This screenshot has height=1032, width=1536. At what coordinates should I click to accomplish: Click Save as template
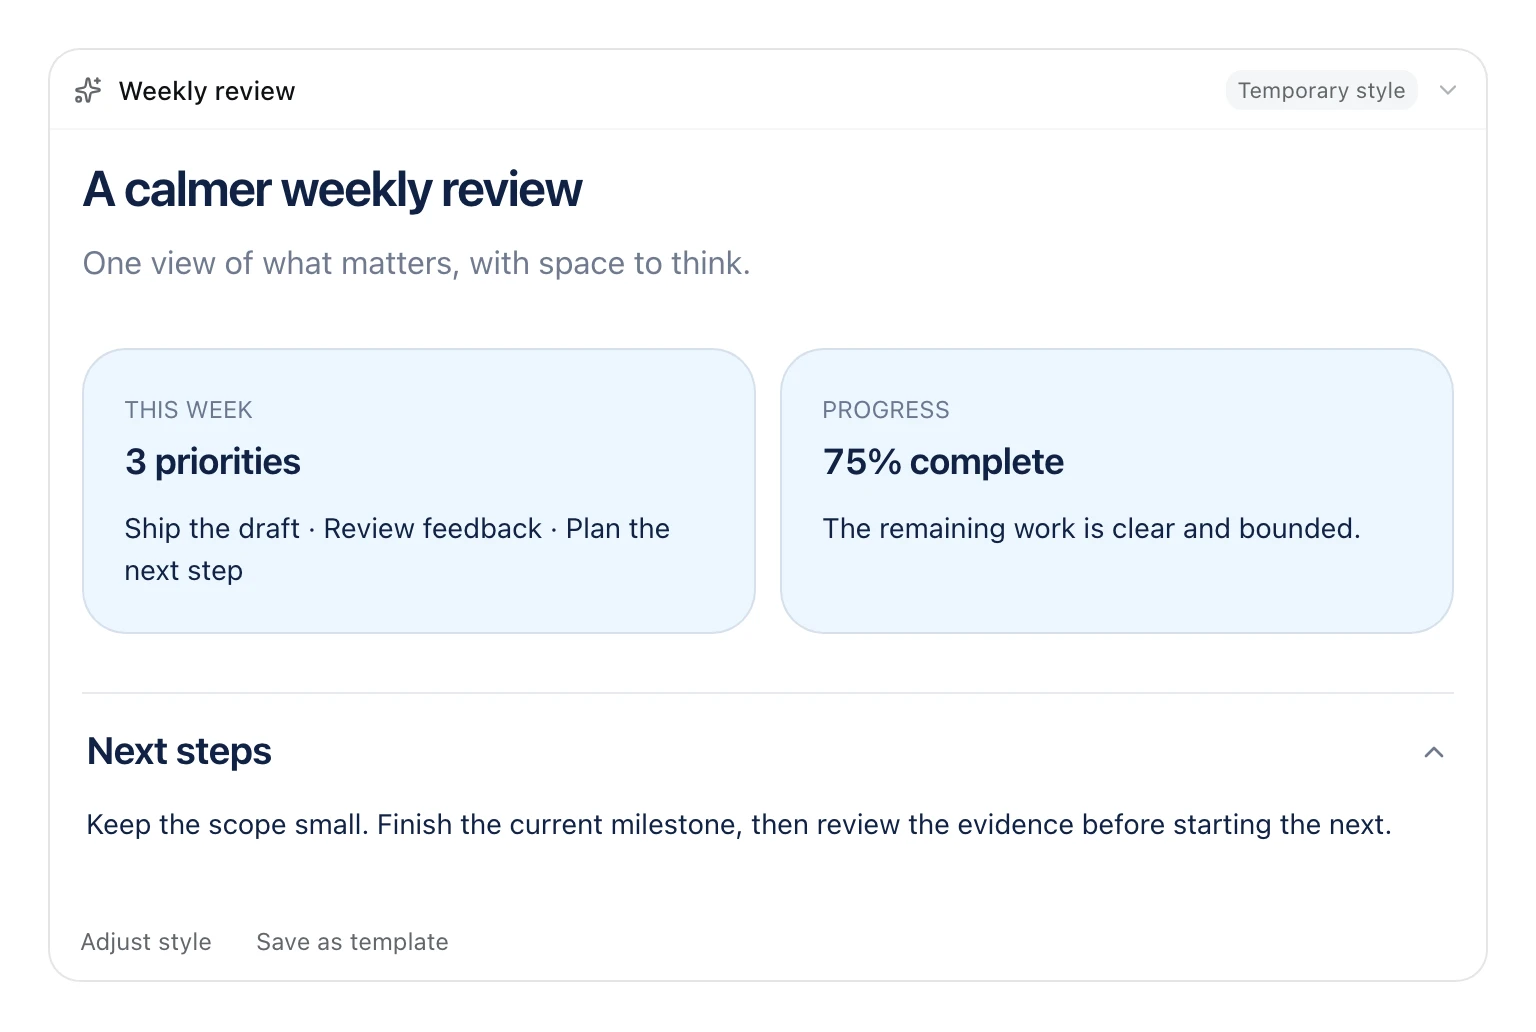pyautogui.click(x=352, y=942)
